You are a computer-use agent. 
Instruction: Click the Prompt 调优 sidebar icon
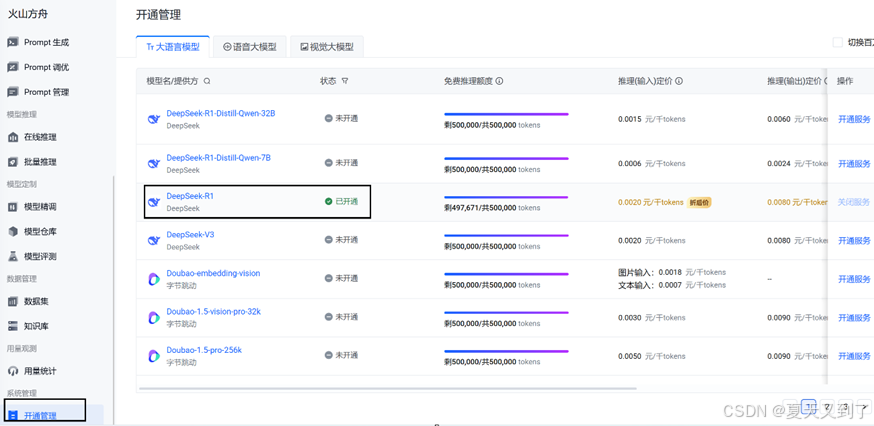12,67
